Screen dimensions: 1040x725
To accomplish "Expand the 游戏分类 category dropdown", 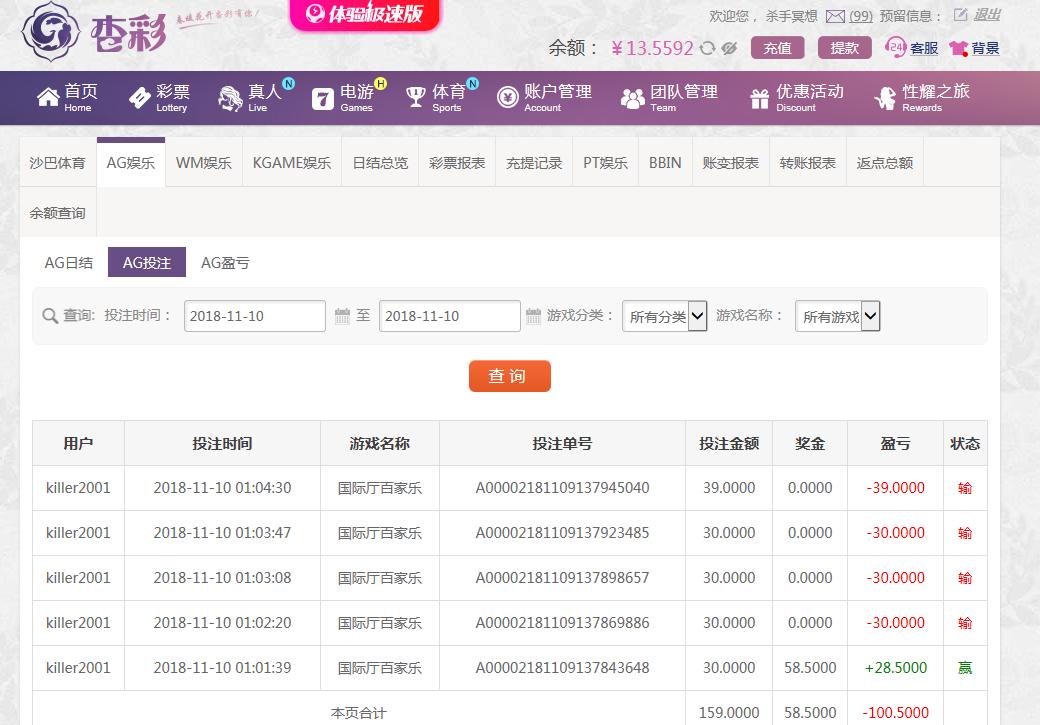I will point(664,316).
